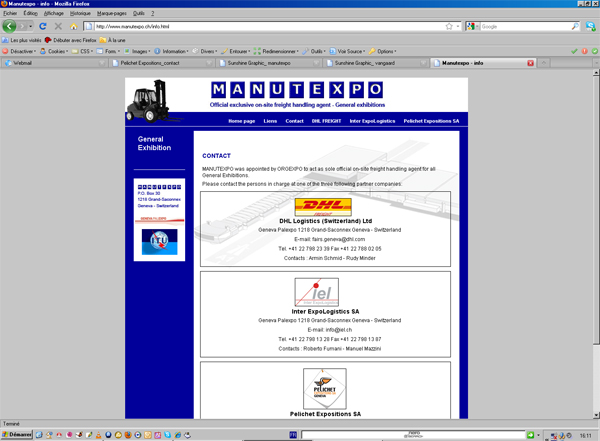Bookmark this page with the star icon

(x=449, y=26)
